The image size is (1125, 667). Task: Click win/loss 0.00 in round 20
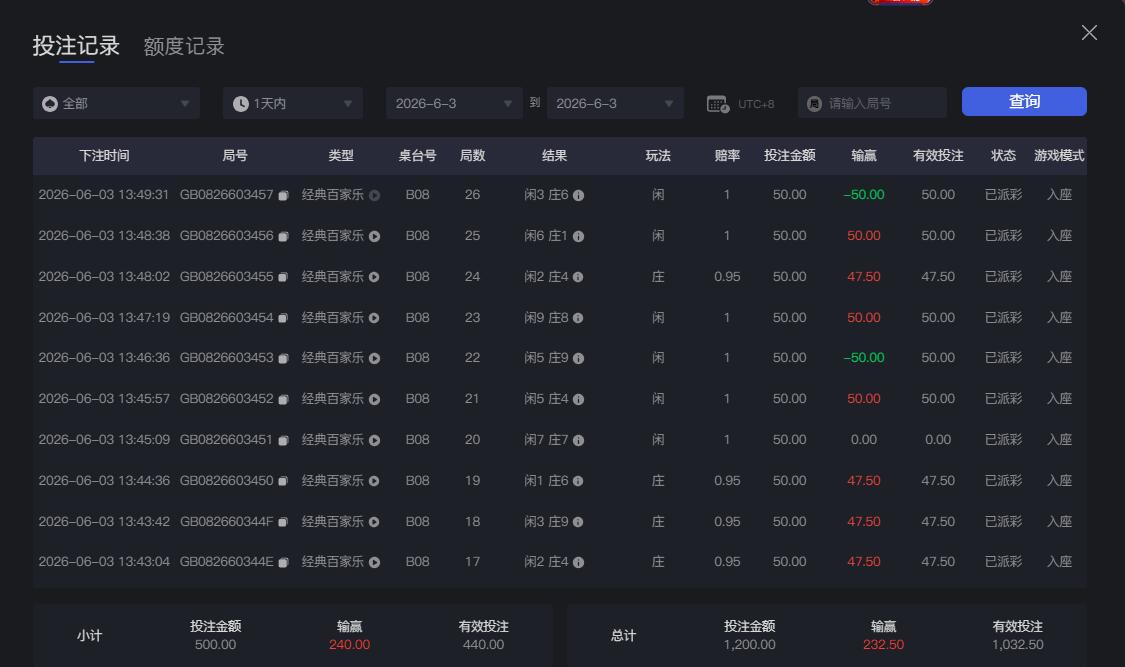(864, 439)
